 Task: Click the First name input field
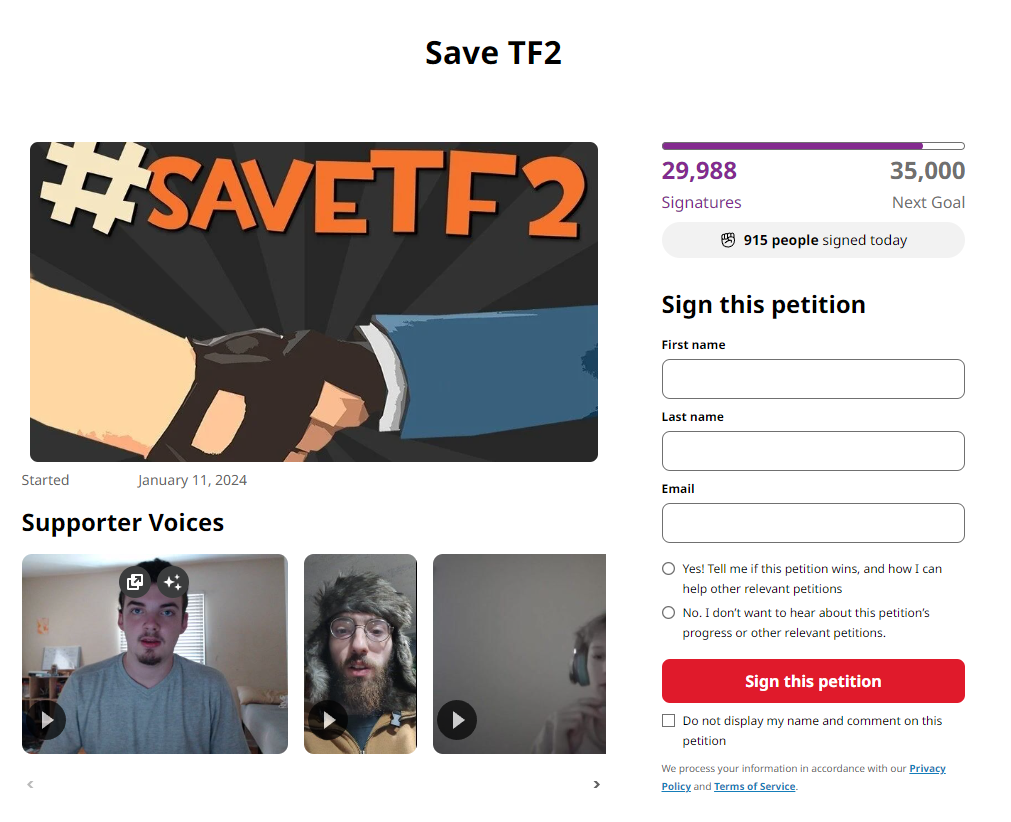[813, 379]
